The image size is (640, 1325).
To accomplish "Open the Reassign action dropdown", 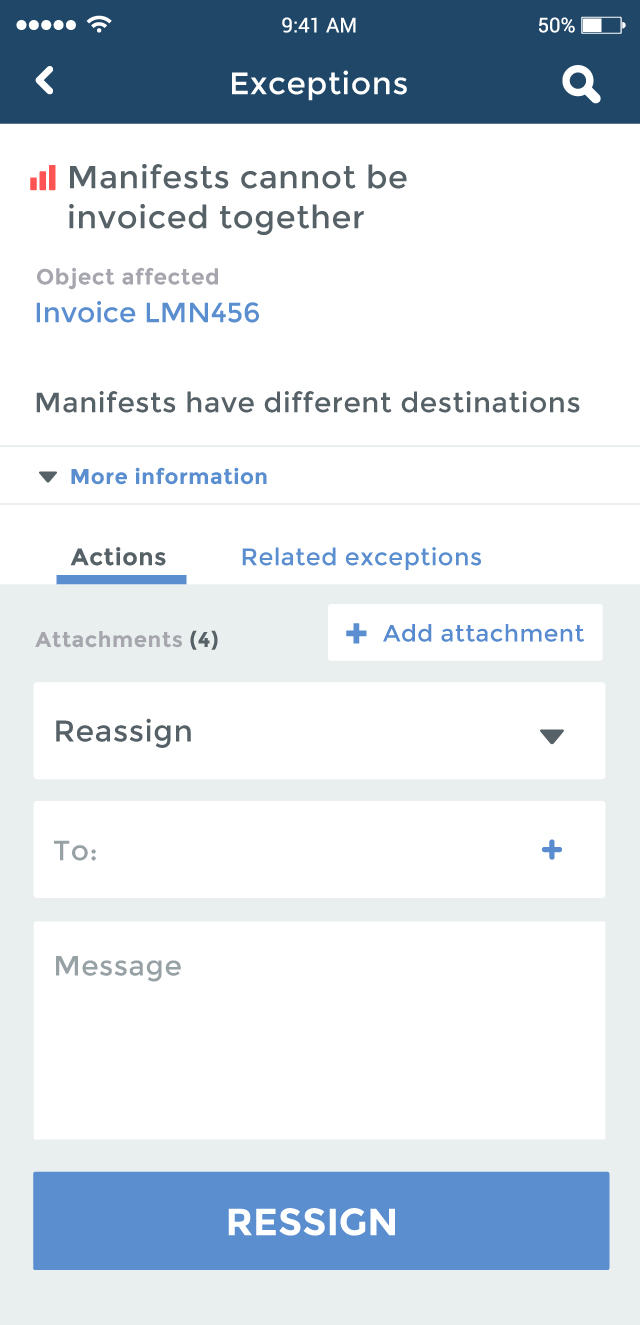I will click(319, 731).
